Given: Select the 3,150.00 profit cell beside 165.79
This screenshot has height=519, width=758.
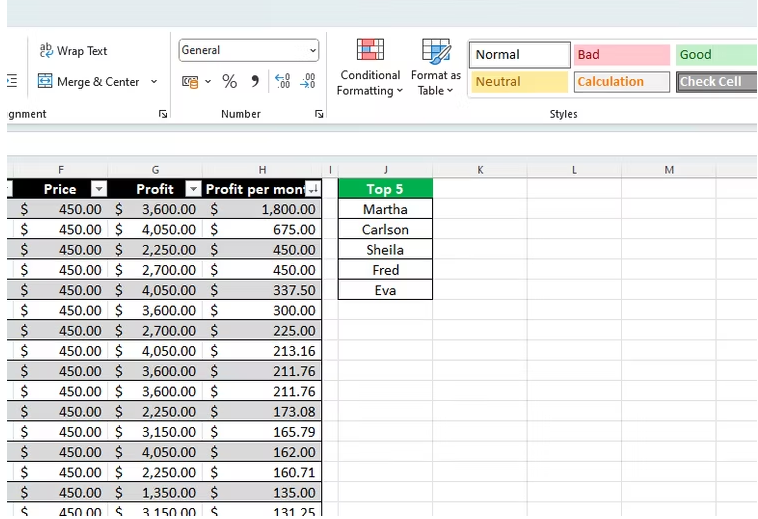Looking at the screenshot, I should [x=155, y=432].
